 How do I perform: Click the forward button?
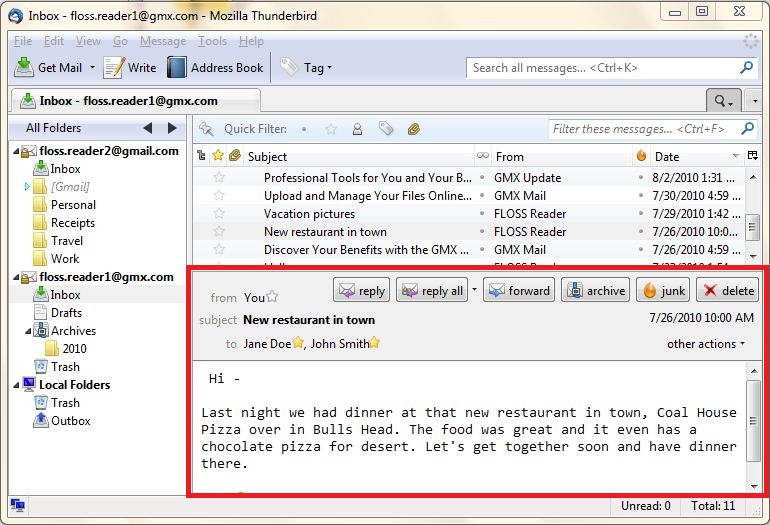click(x=518, y=291)
